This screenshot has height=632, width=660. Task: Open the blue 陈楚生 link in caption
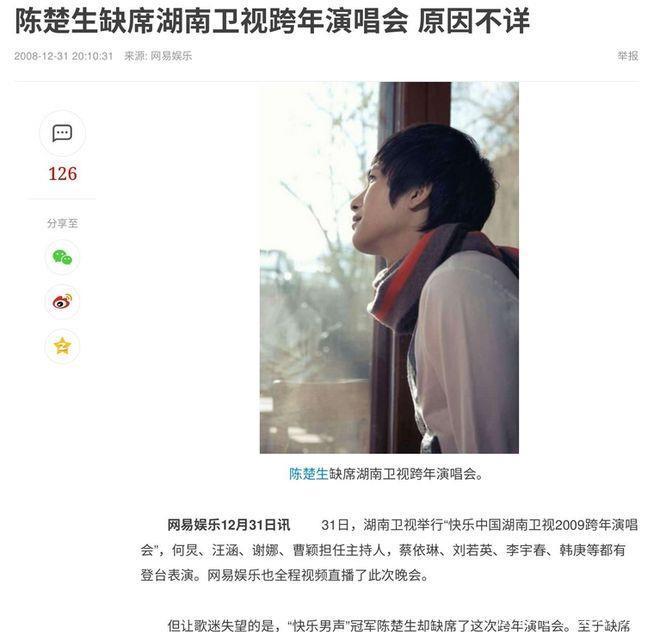click(x=309, y=474)
